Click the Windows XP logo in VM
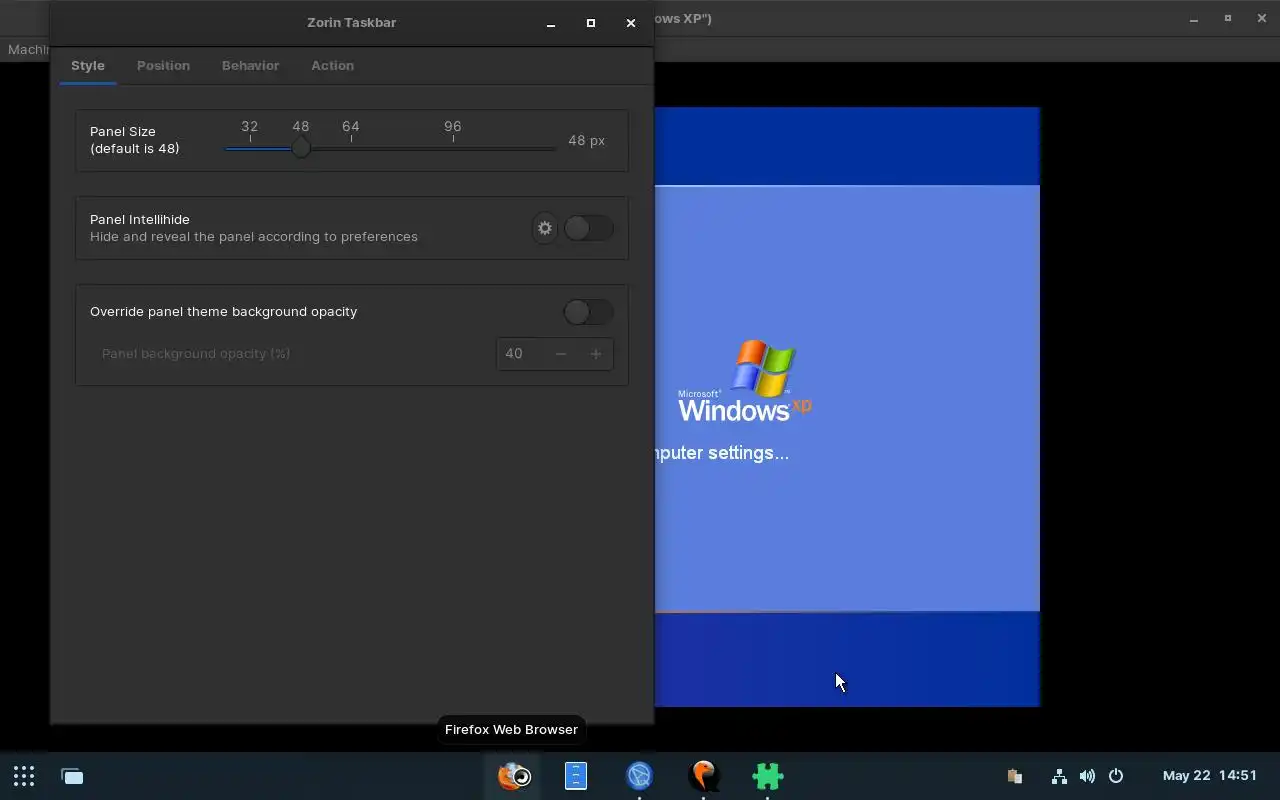 [745, 381]
